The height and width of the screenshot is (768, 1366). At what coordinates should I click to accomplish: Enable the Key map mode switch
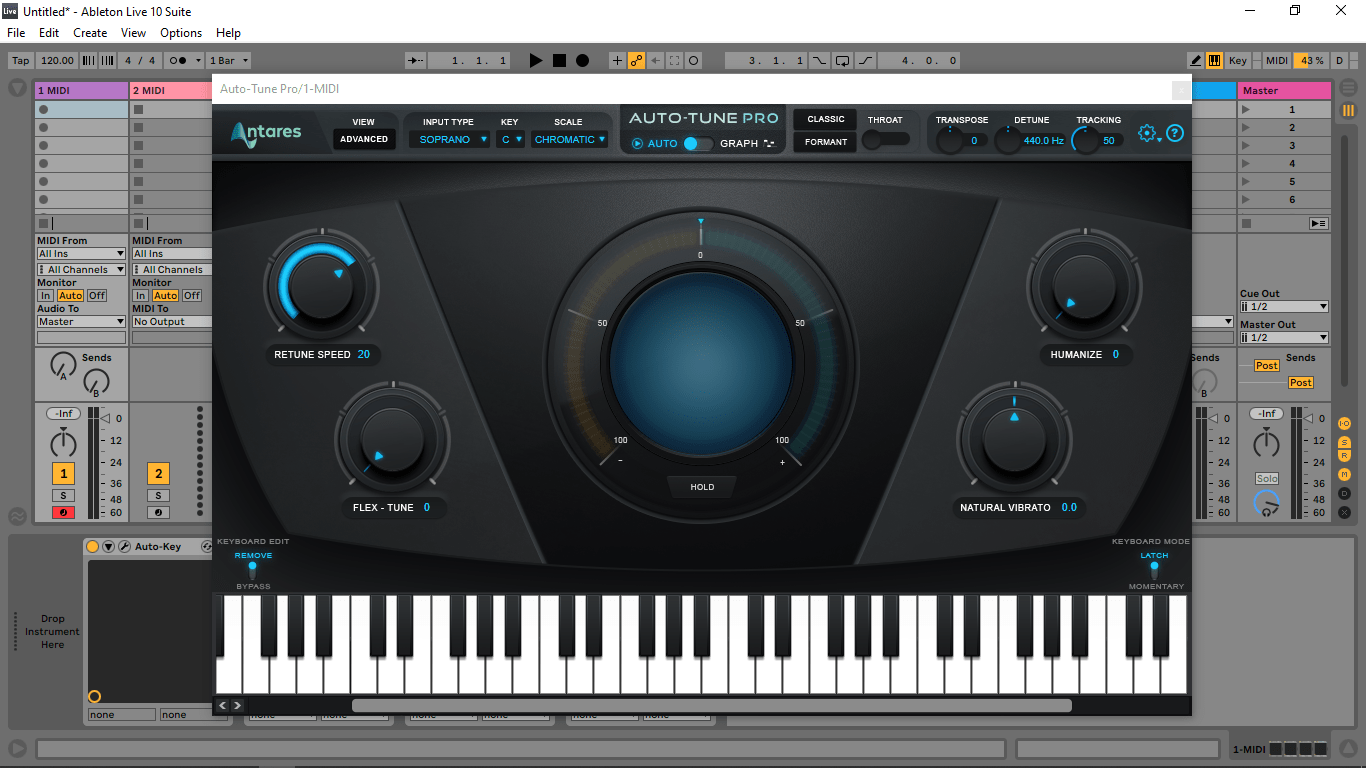coord(1238,61)
